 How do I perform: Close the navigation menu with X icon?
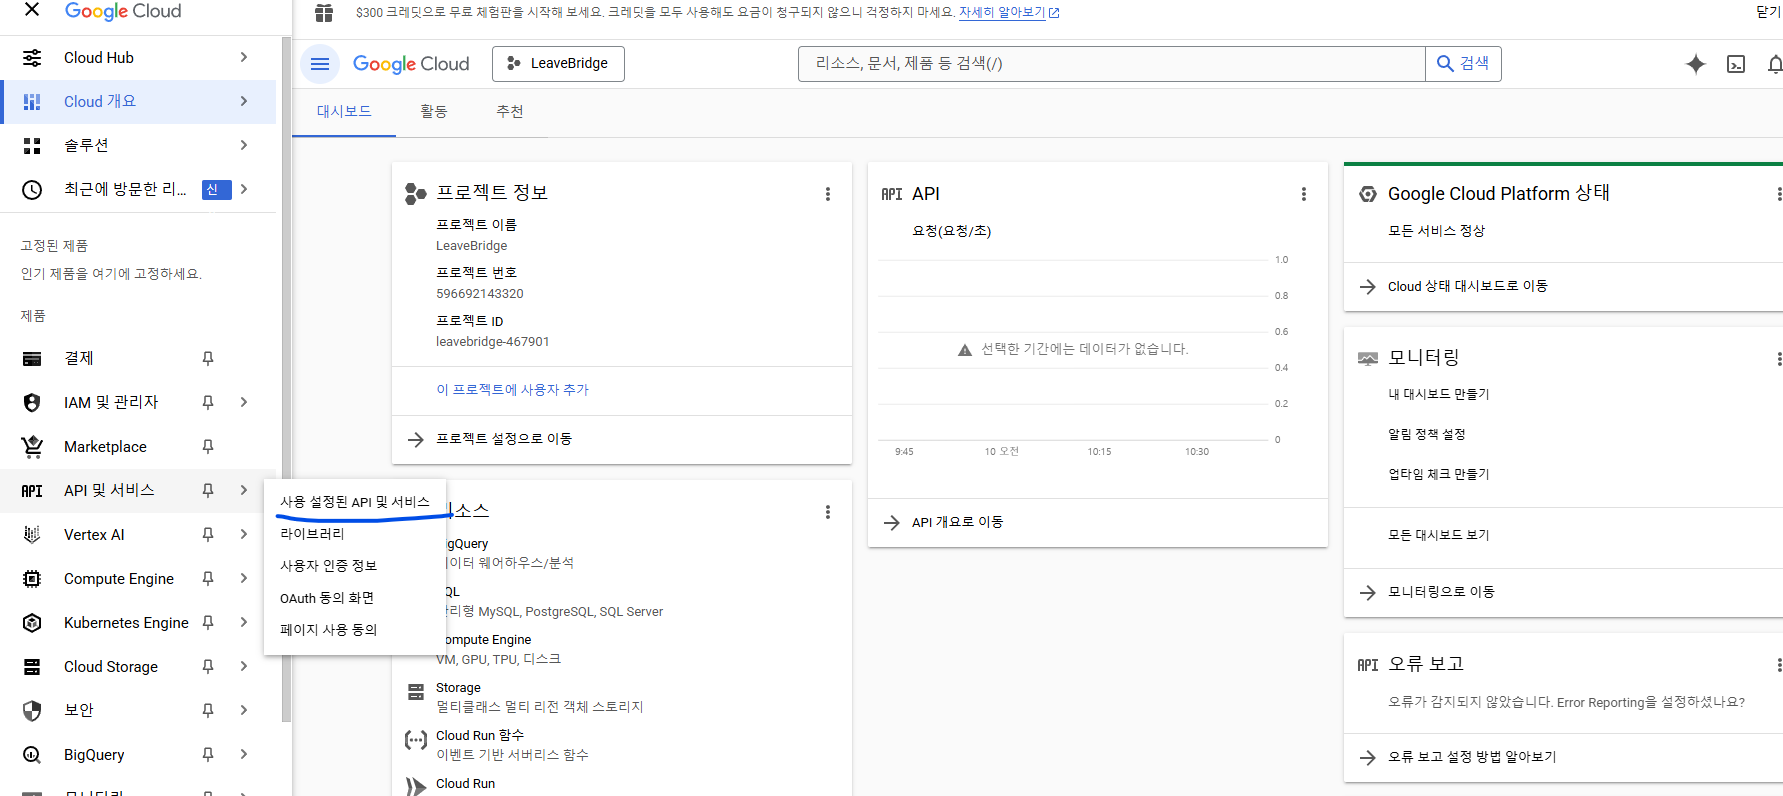pos(32,10)
